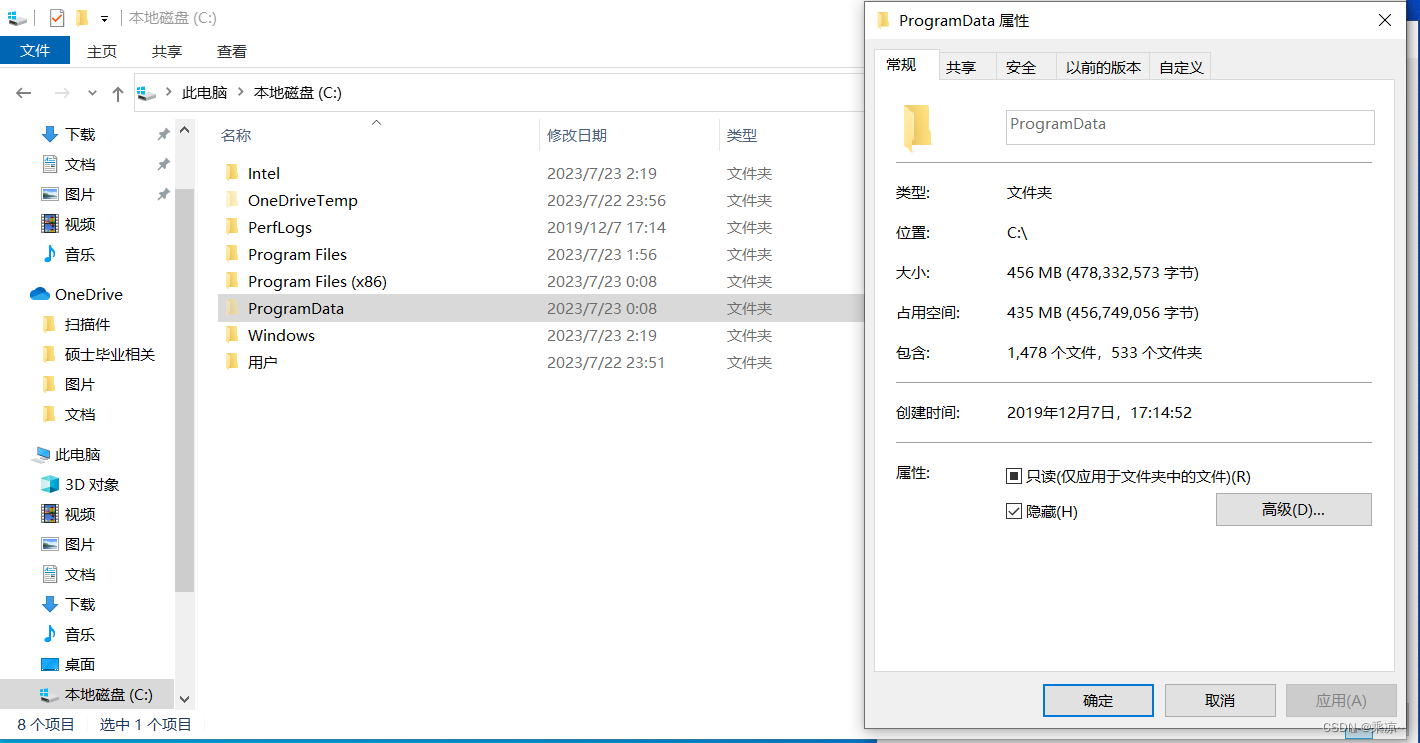Viewport: 1420px width, 743px height.
Task: Click the Program Files (x86) folder icon
Action: (232, 281)
